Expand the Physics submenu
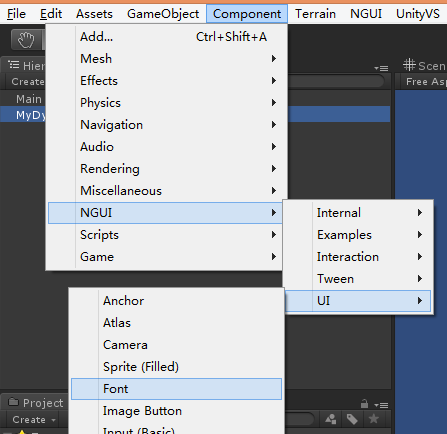The width and height of the screenshot is (447, 434). [165, 103]
